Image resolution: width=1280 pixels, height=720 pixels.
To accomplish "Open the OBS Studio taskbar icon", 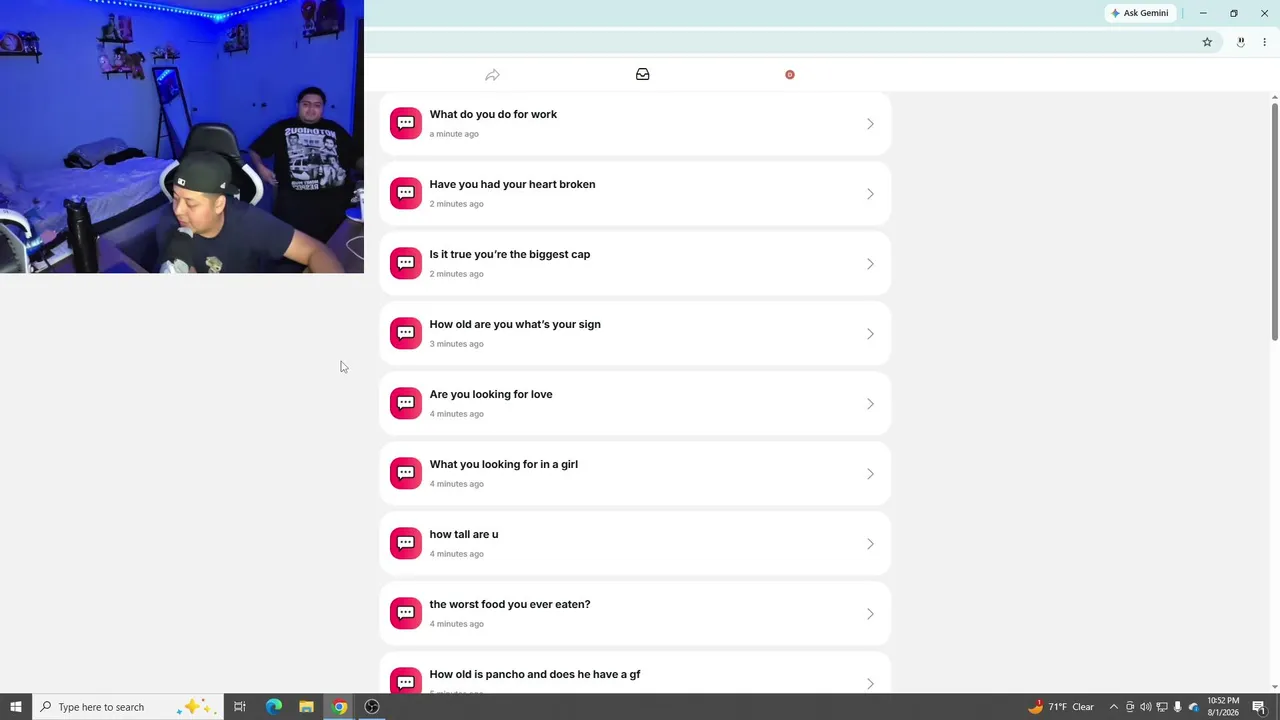I will coord(372,707).
